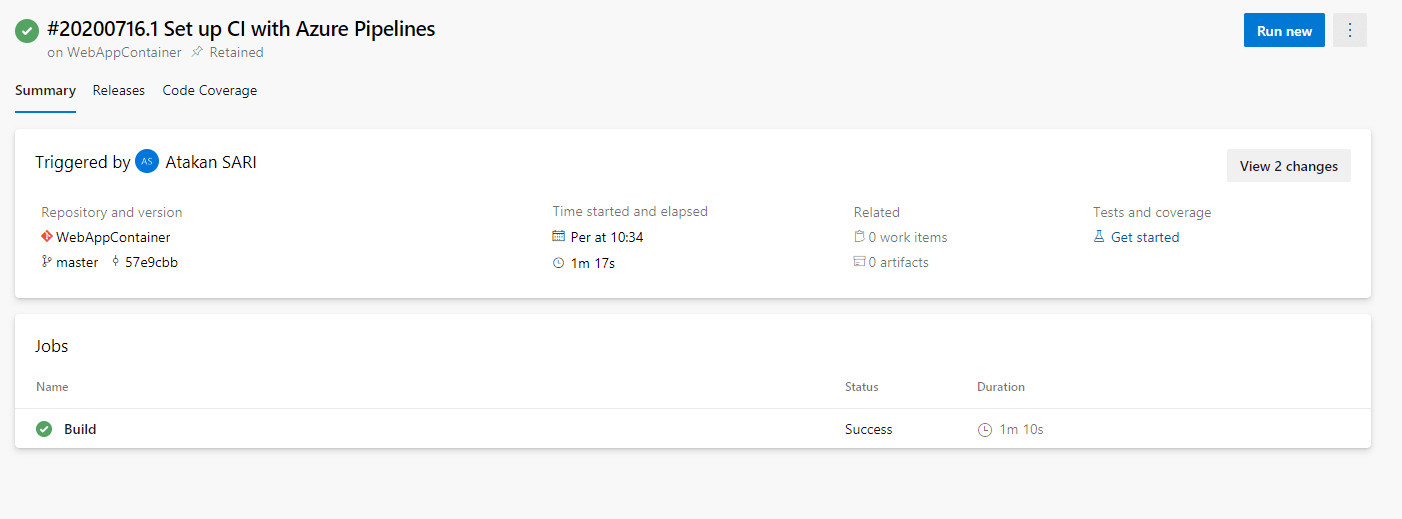Click the flask icon beside Get started
Viewport: 1402px width, 519px height.
(1099, 237)
